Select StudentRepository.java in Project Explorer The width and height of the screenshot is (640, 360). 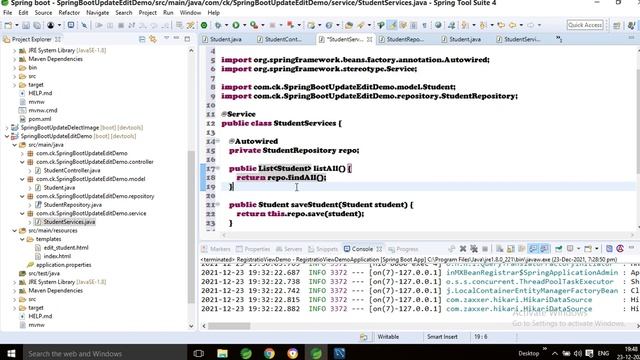click(x=73, y=205)
